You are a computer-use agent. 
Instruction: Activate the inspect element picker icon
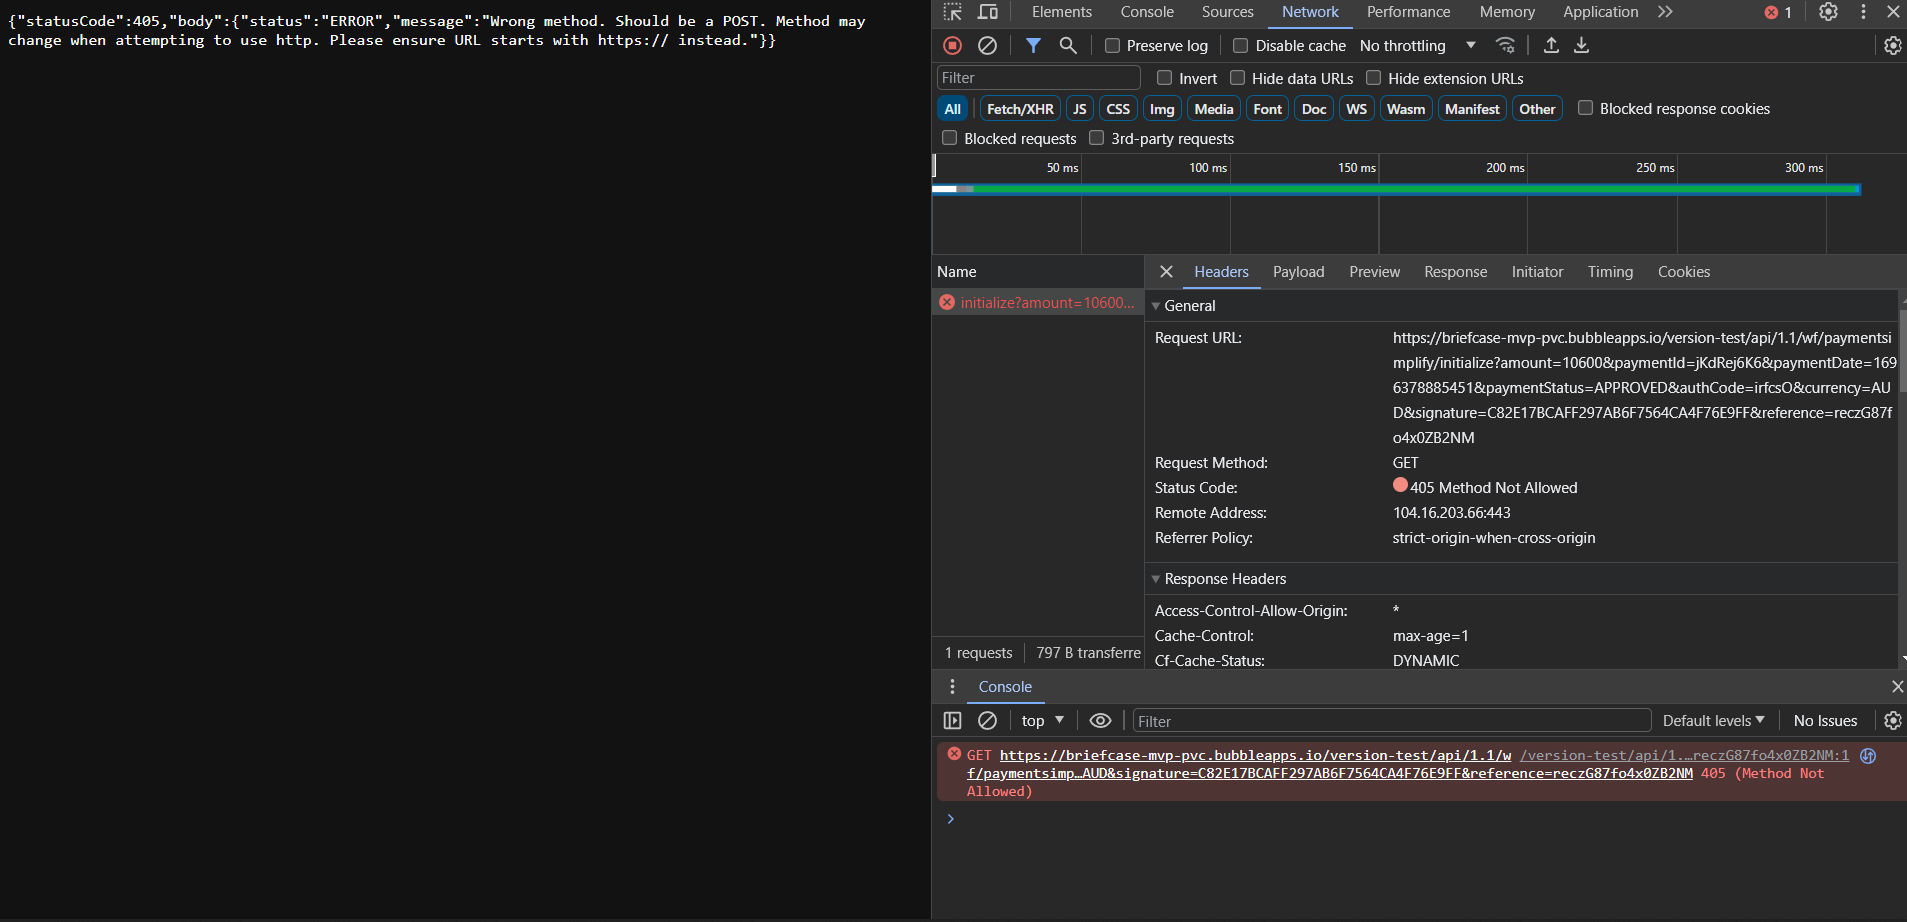952,12
